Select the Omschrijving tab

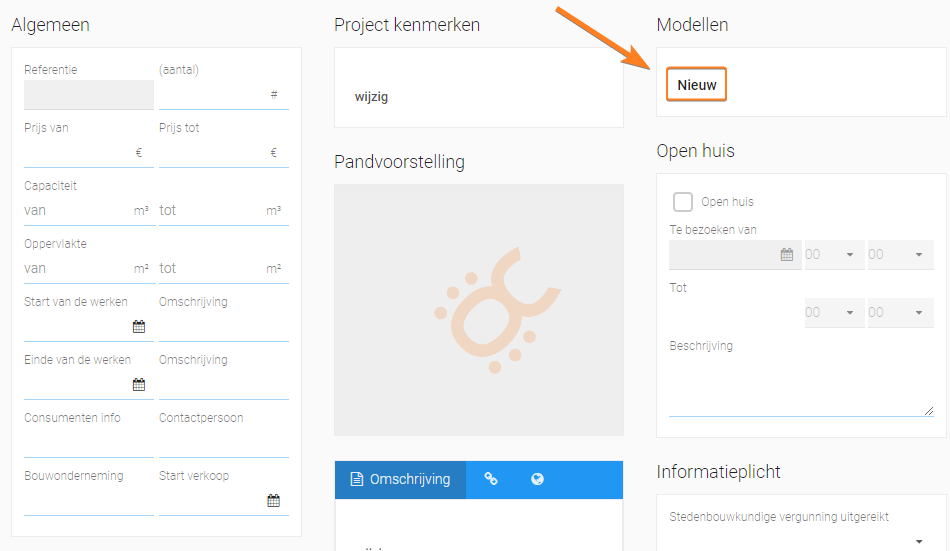pos(400,479)
